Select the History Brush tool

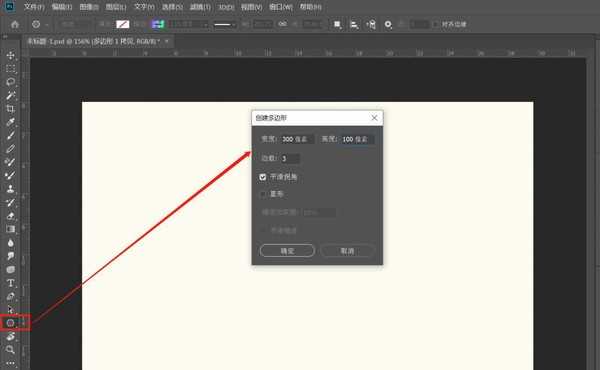tap(10, 202)
